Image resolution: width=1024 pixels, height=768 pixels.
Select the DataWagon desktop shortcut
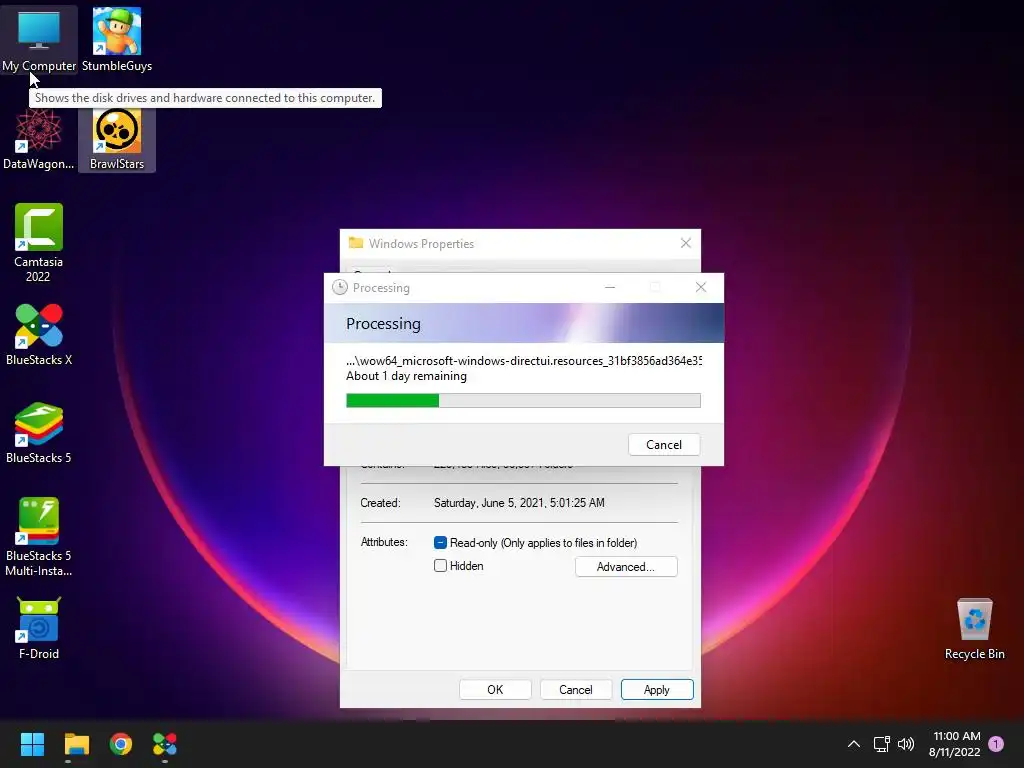(39, 138)
